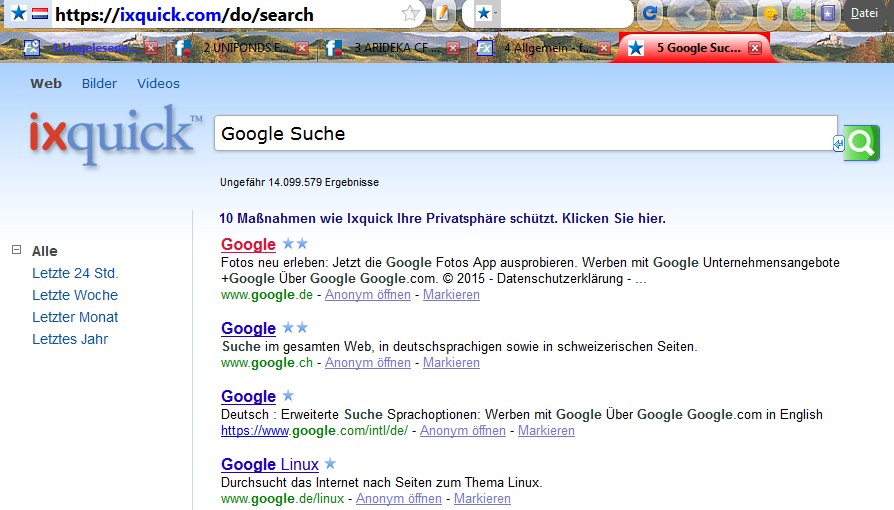Click the star beside Google Linux
894x510 pixels.
coord(331,463)
